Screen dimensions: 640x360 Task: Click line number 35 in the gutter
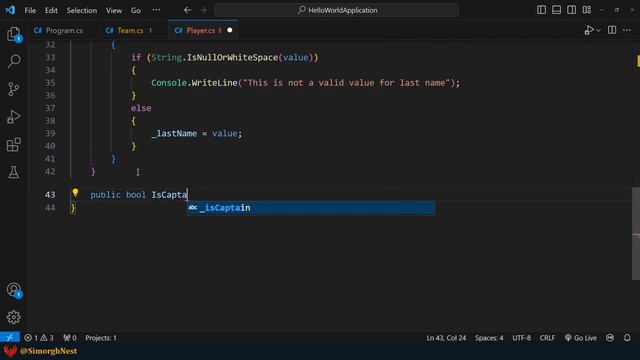[x=50, y=83]
